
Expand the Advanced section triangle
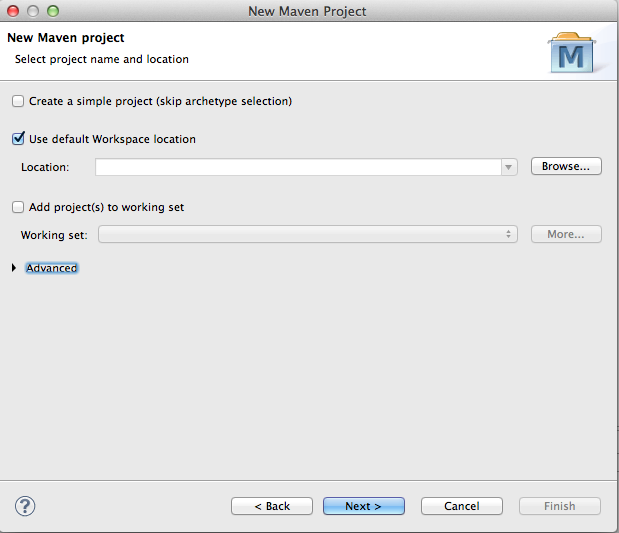point(14,268)
